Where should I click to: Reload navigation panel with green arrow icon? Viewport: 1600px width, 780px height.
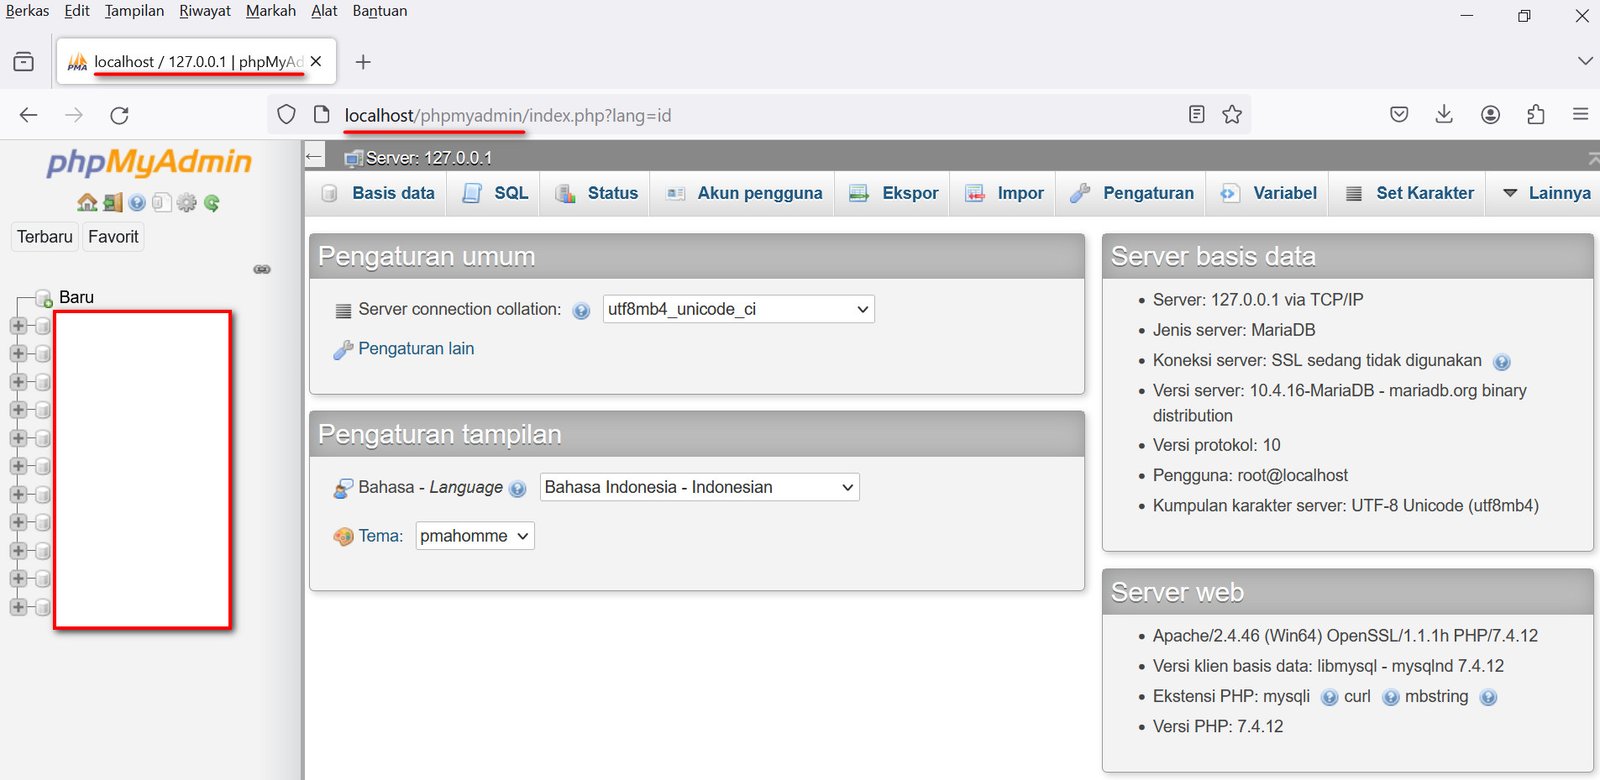click(211, 203)
